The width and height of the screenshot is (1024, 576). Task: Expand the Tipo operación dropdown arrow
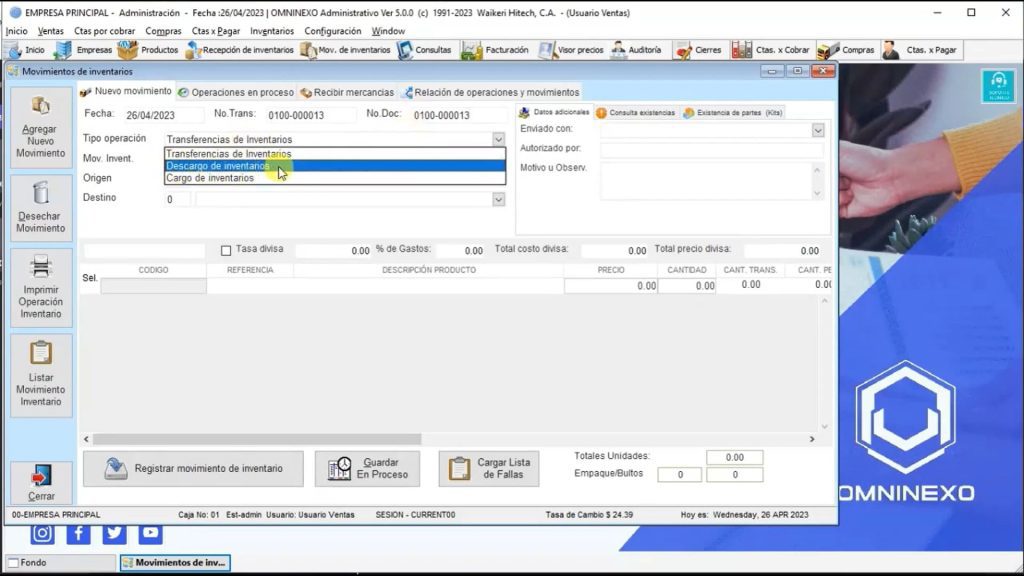[498, 139]
